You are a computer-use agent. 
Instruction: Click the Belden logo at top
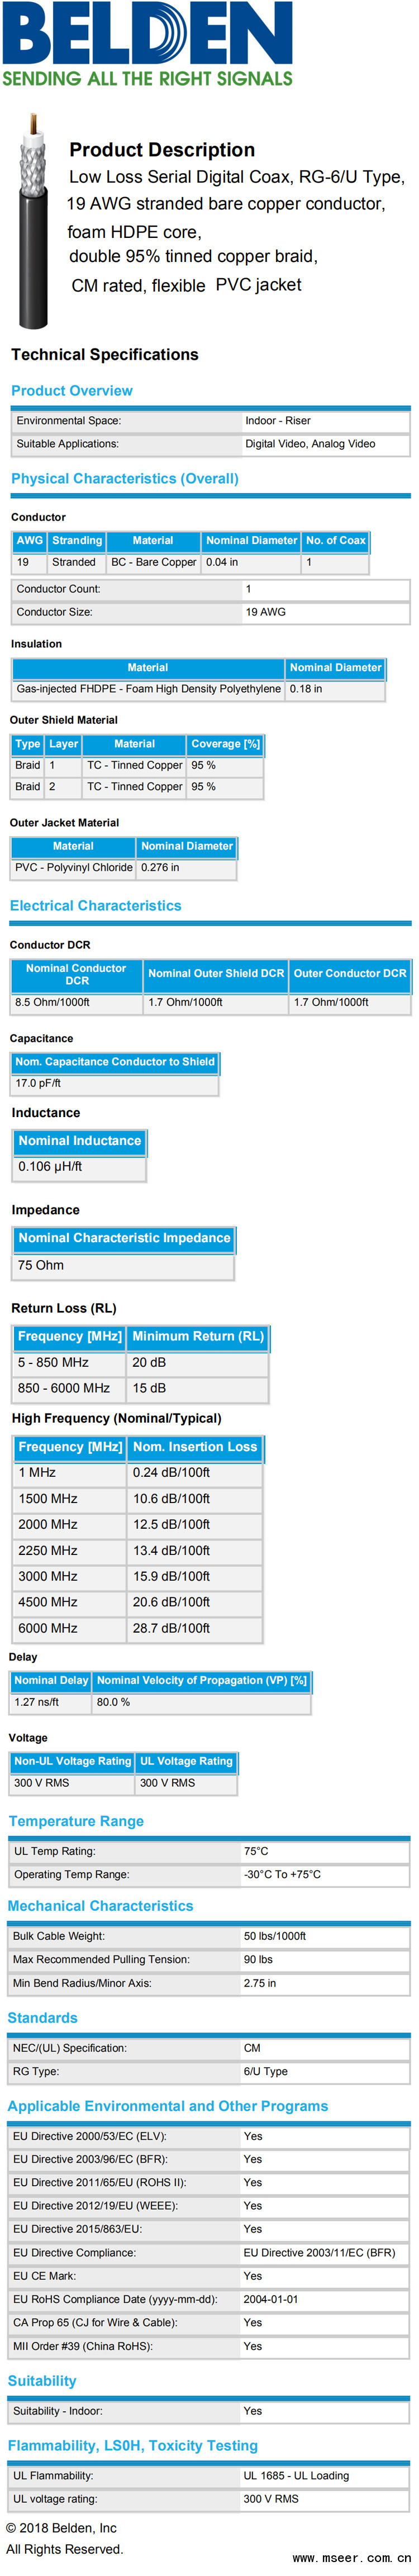(148, 45)
